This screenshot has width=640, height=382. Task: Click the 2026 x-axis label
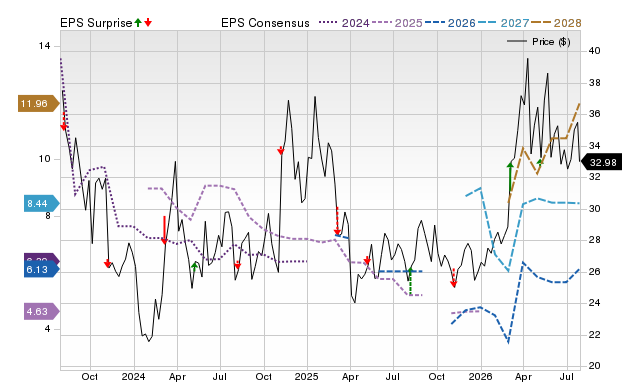pos(480,376)
